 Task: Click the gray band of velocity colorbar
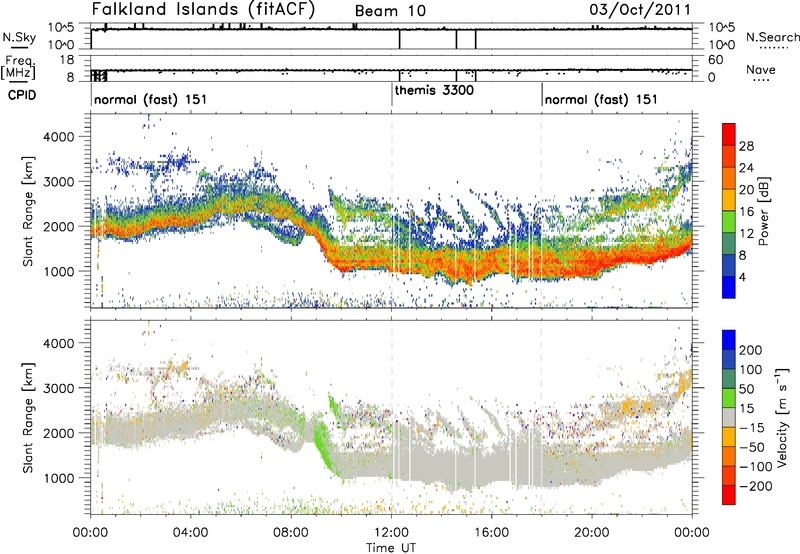pos(729,417)
